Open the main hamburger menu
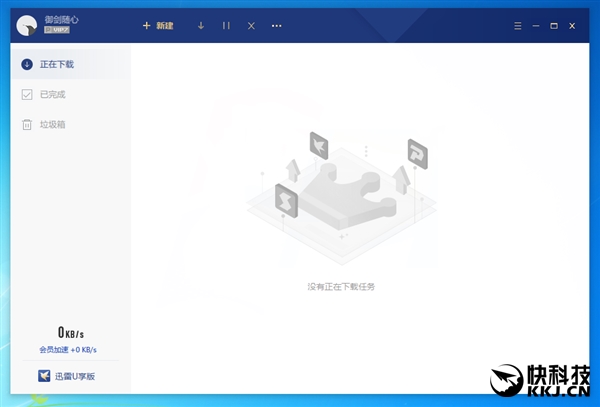Viewport: 600px width, 407px height. coord(518,26)
